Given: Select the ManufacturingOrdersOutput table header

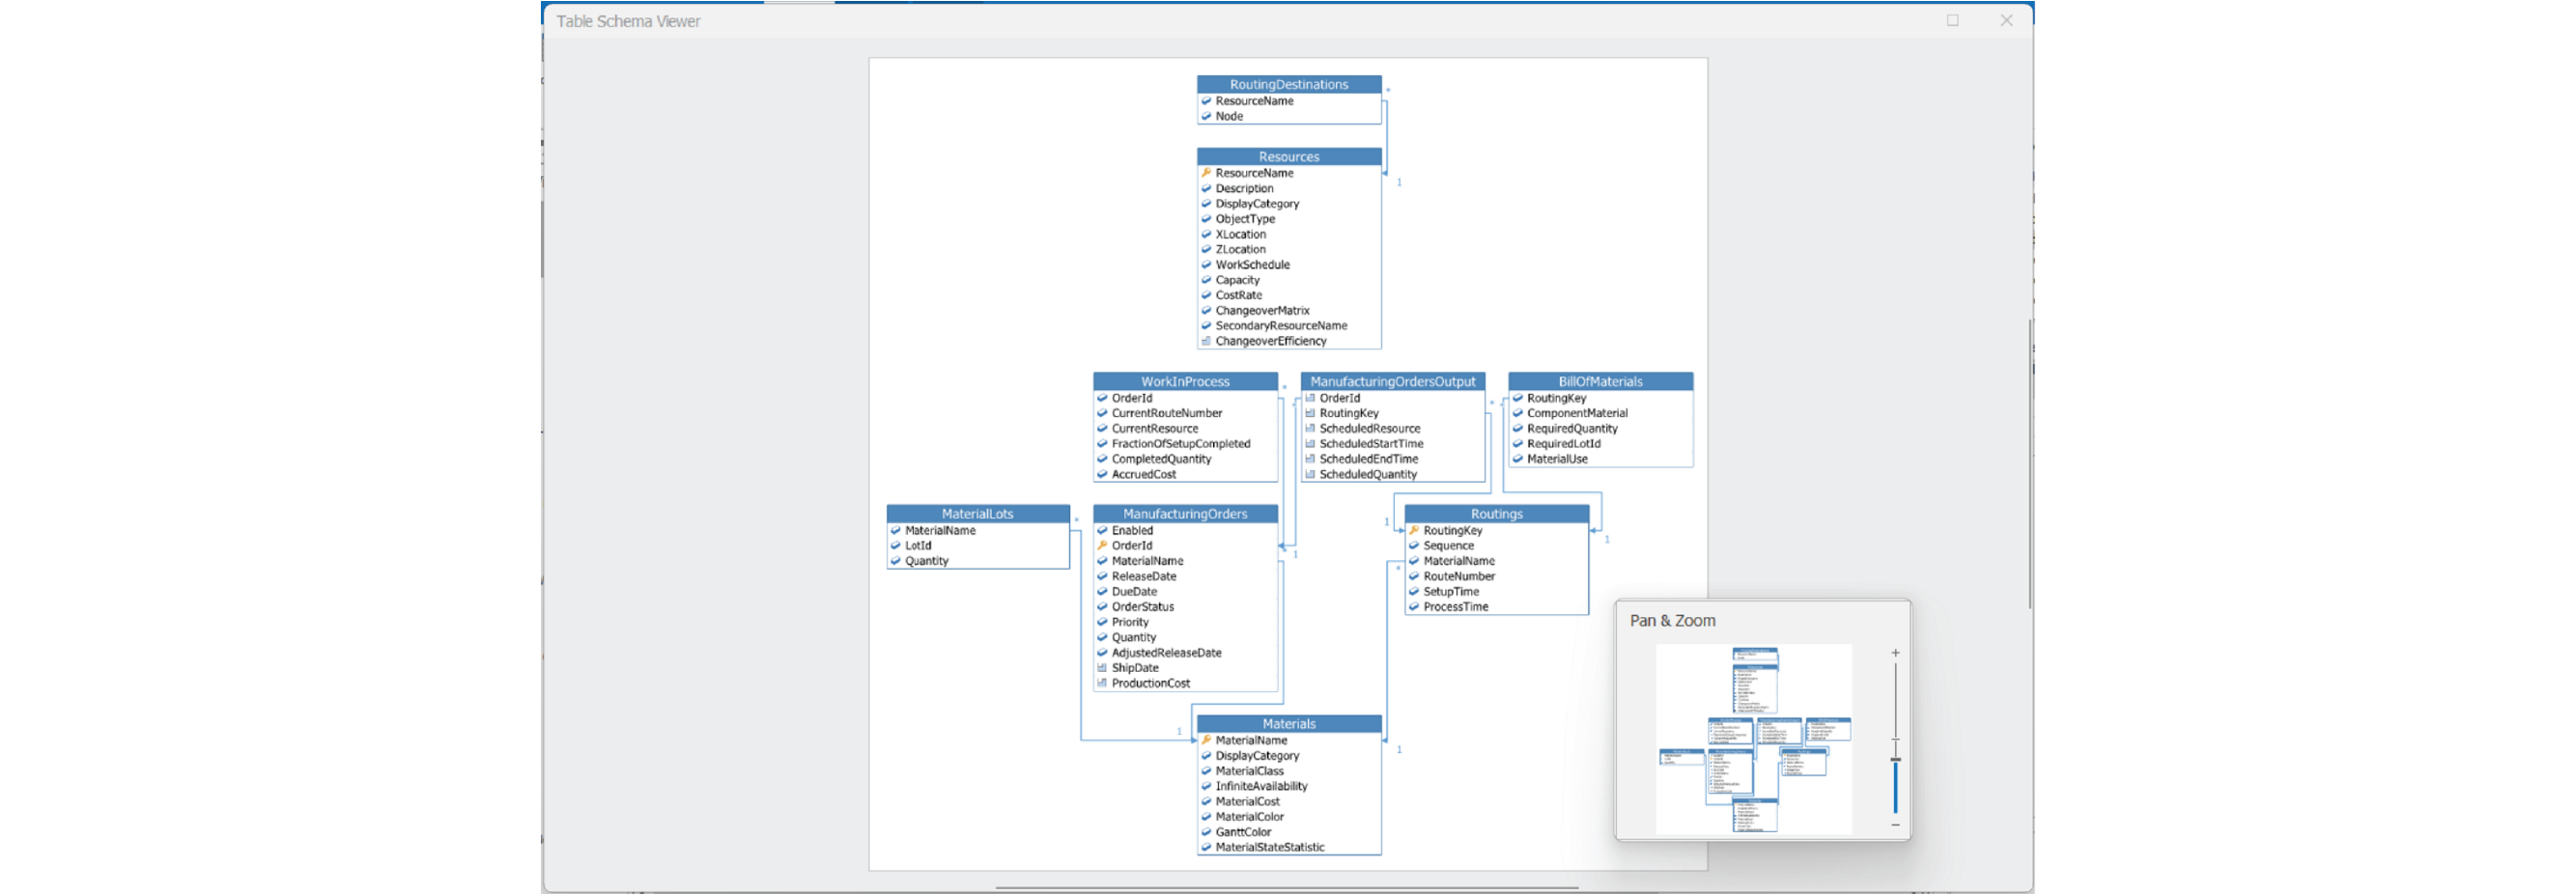Looking at the screenshot, I should click(x=1392, y=382).
